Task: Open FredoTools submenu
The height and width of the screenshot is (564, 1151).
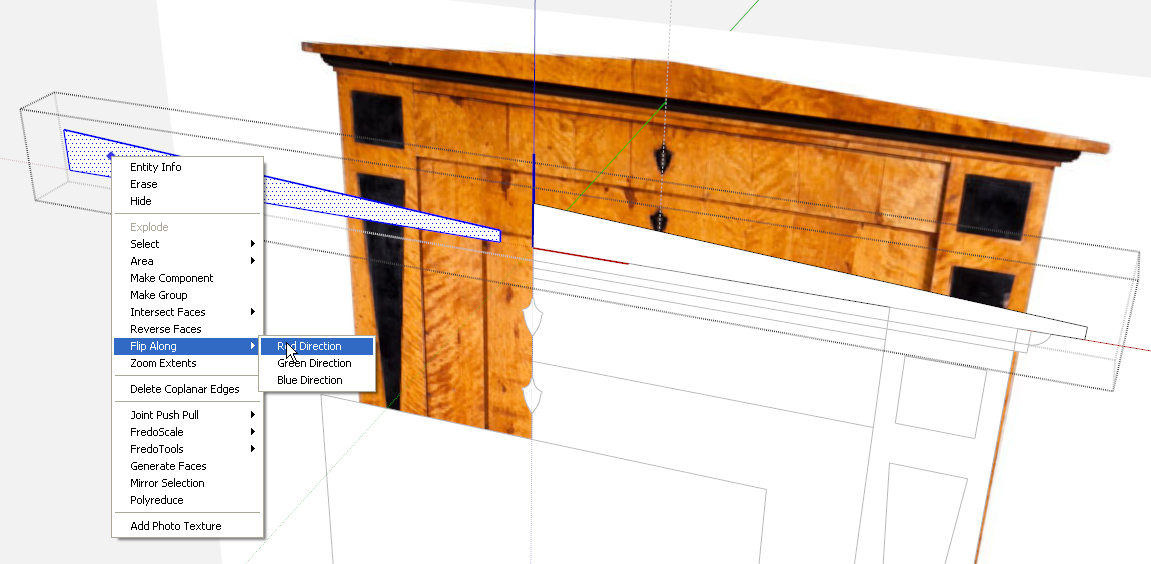Action: 187,449
